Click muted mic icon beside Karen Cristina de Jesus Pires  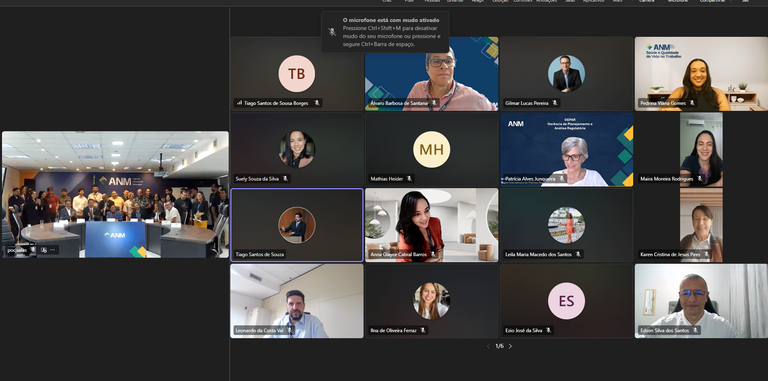706,254
